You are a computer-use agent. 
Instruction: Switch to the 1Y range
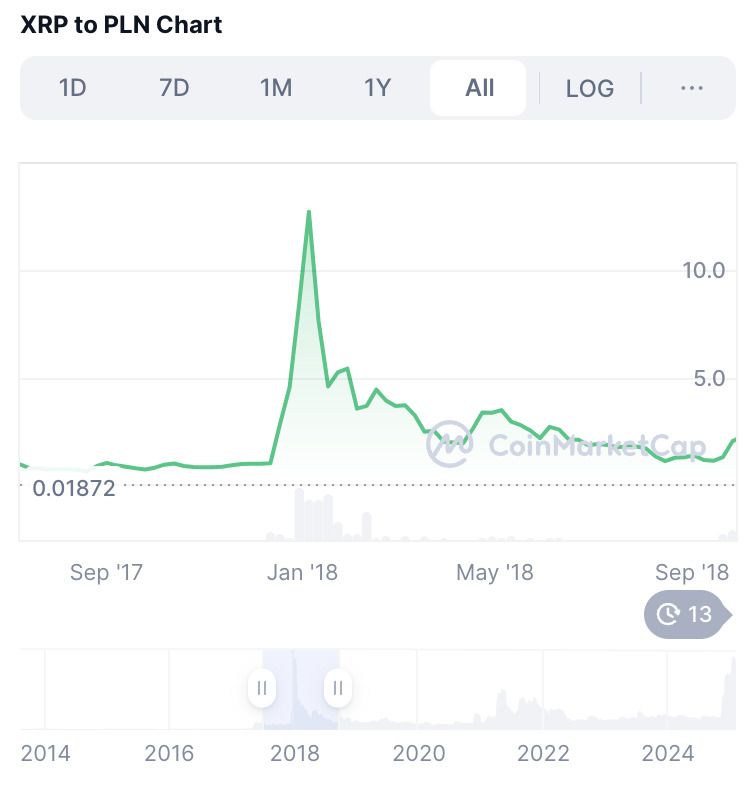(x=378, y=88)
